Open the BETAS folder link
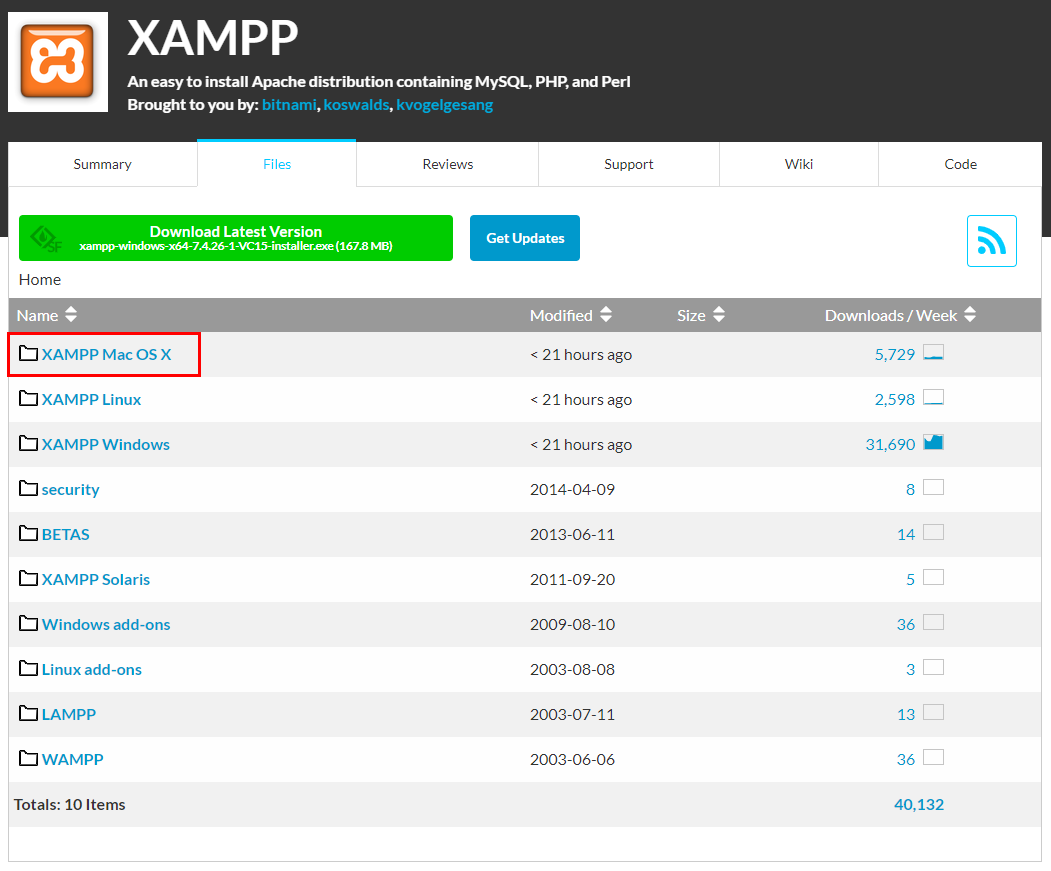 click(66, 534)
